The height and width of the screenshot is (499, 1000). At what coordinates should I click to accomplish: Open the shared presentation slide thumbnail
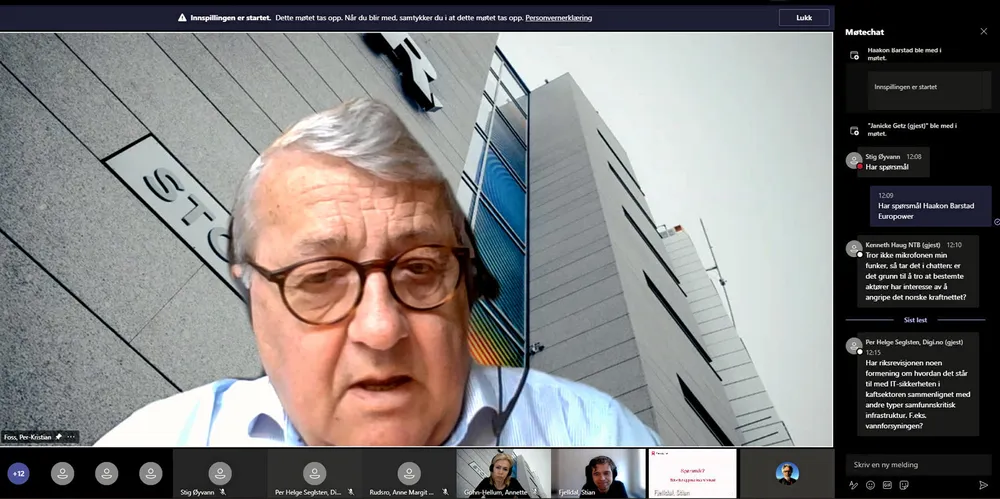[692, 473]
